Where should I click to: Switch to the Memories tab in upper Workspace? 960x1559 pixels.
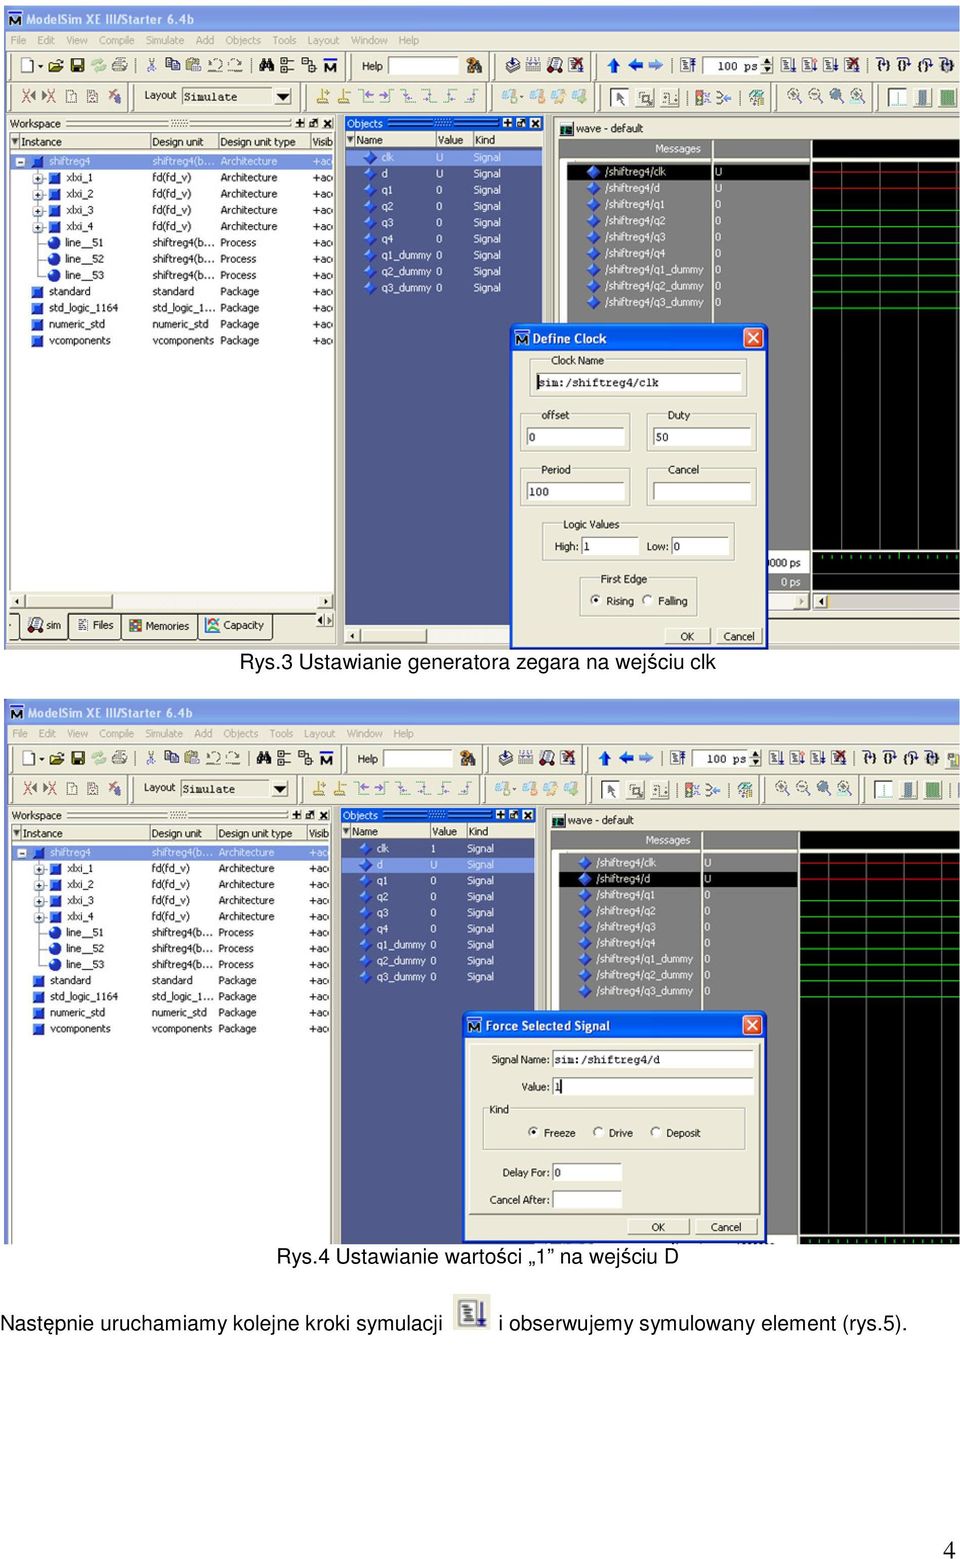[x=159, y=625]
